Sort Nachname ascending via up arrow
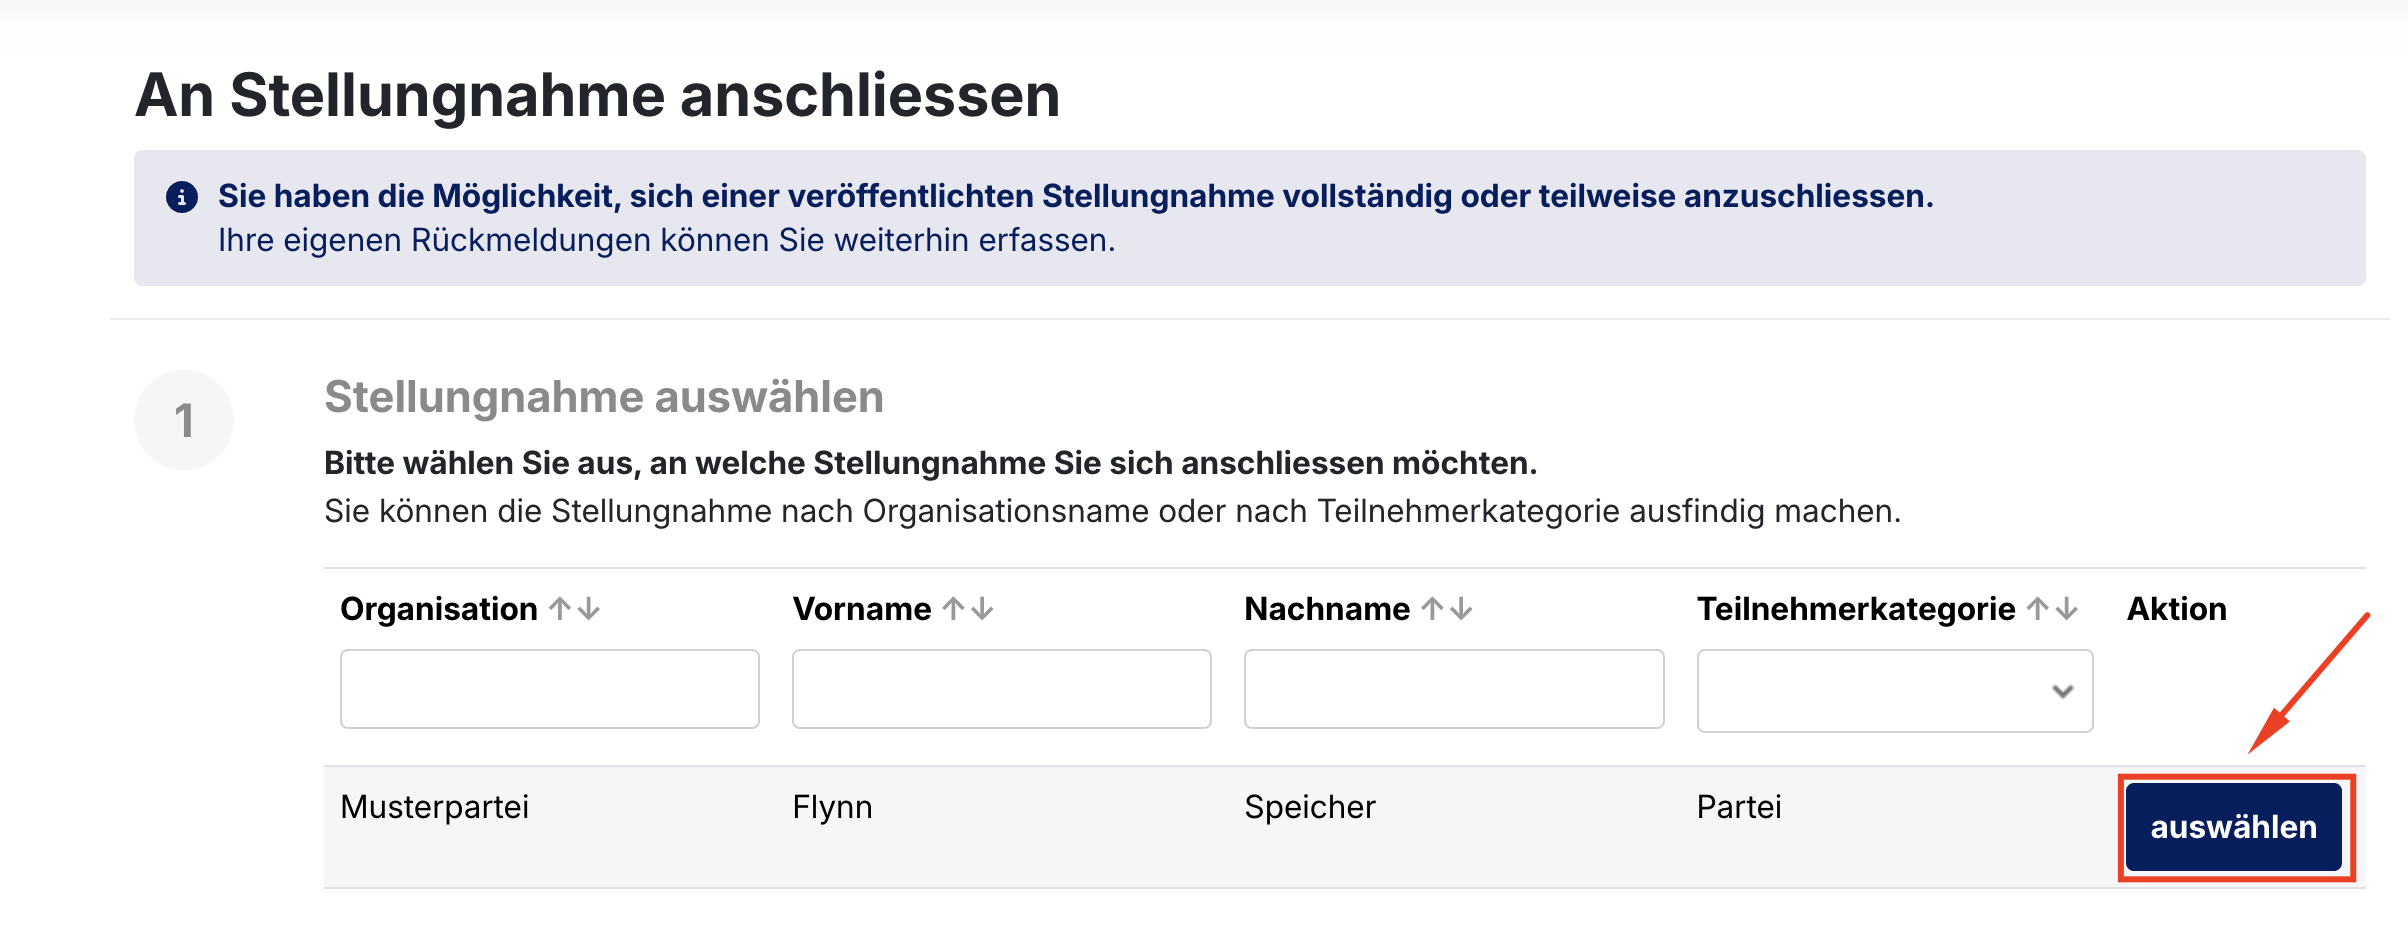This screenshot has height=926, width=2408. click(1433, 608)
